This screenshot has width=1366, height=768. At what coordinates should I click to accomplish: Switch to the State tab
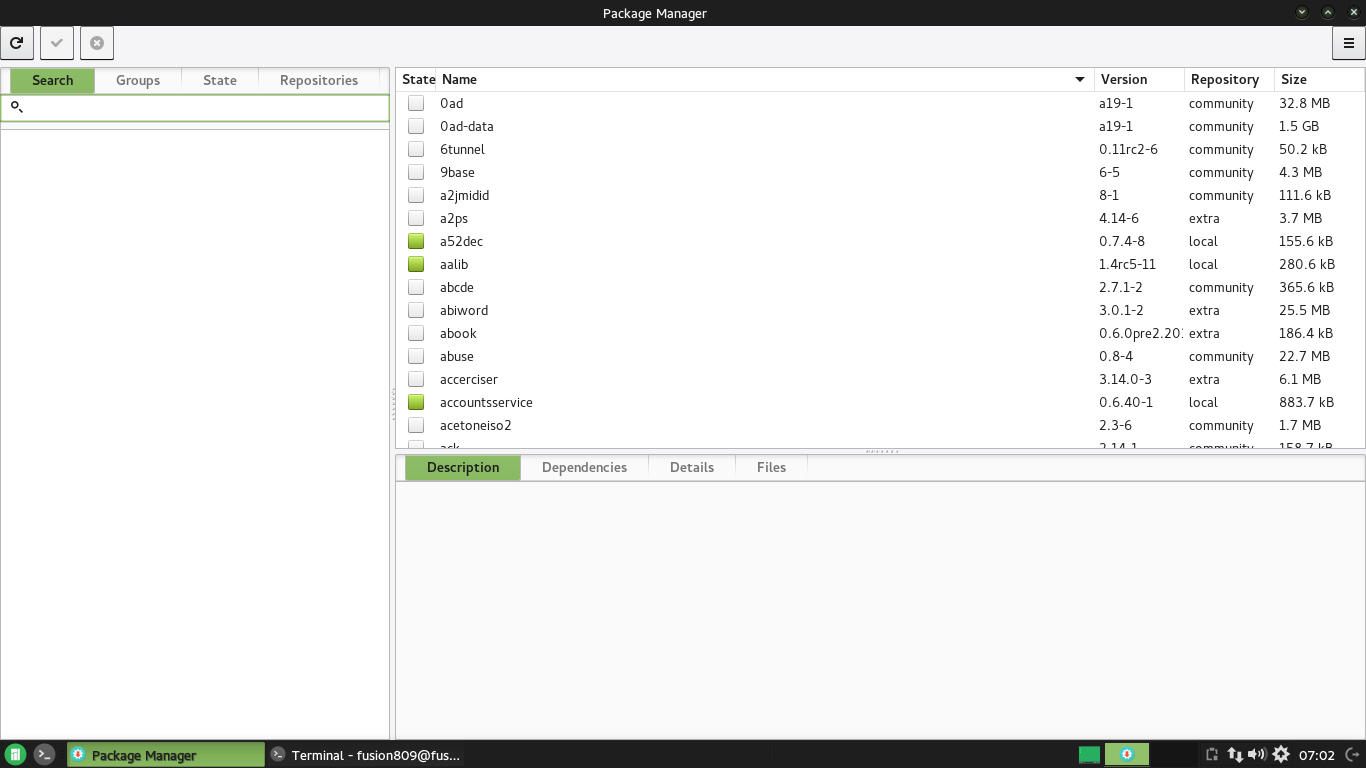pyautogui.click(x=220, y=80)
